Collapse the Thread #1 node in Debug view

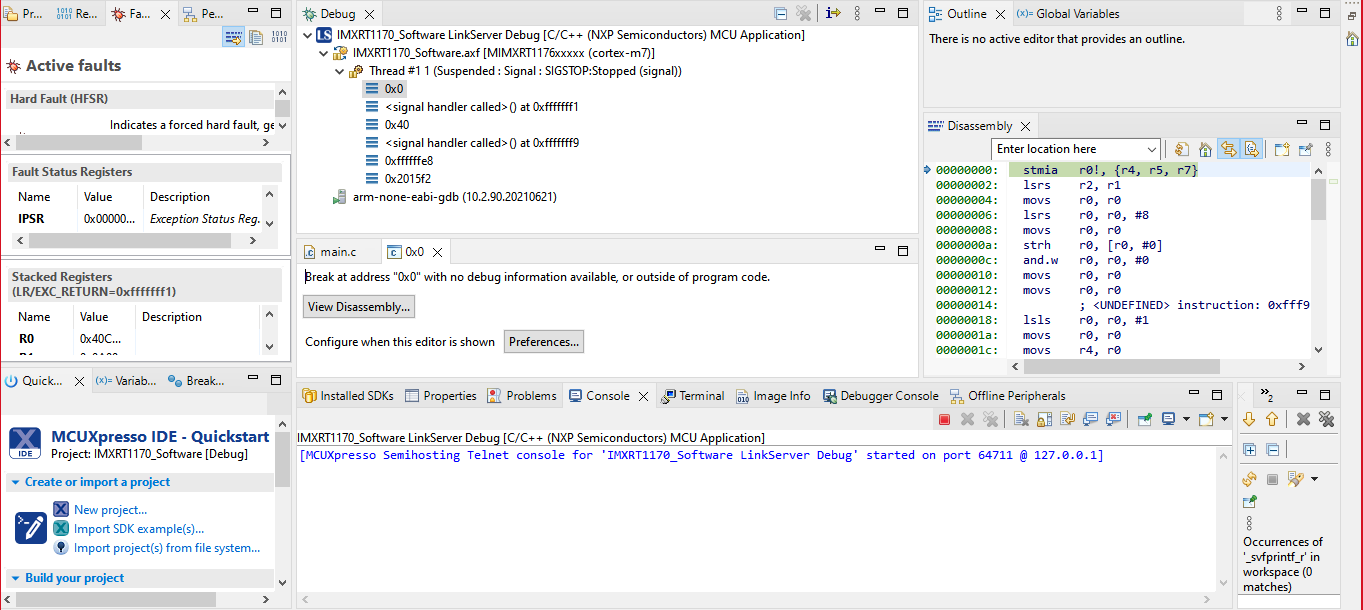coord(339,71)
